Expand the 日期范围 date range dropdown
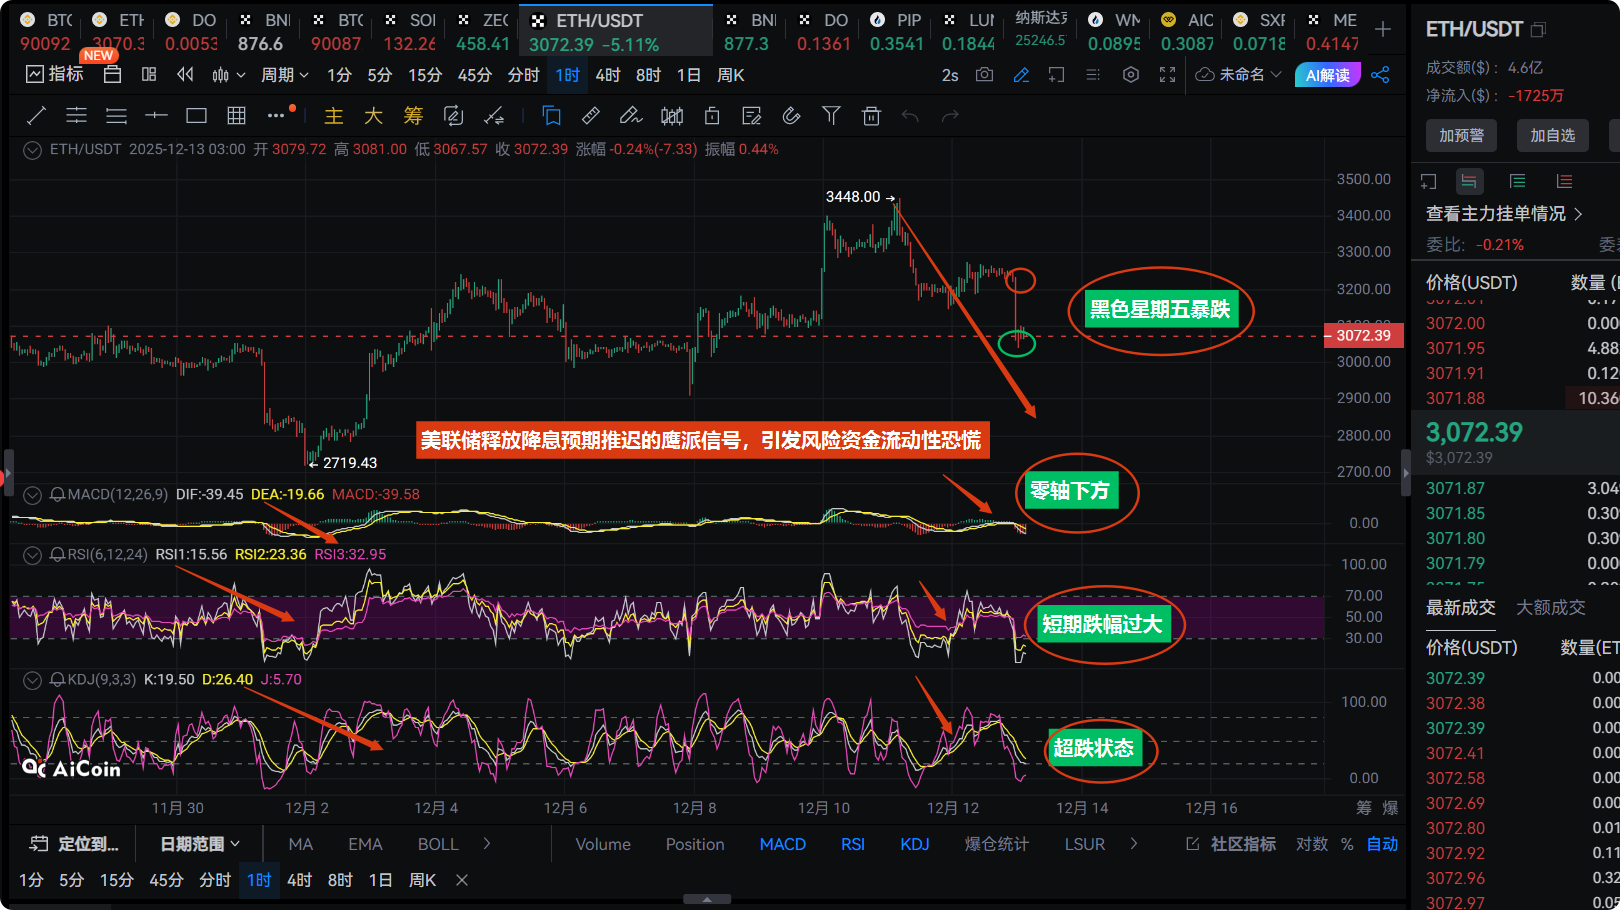This screenshot has width=1620, height=910. (x=200, y=844)
